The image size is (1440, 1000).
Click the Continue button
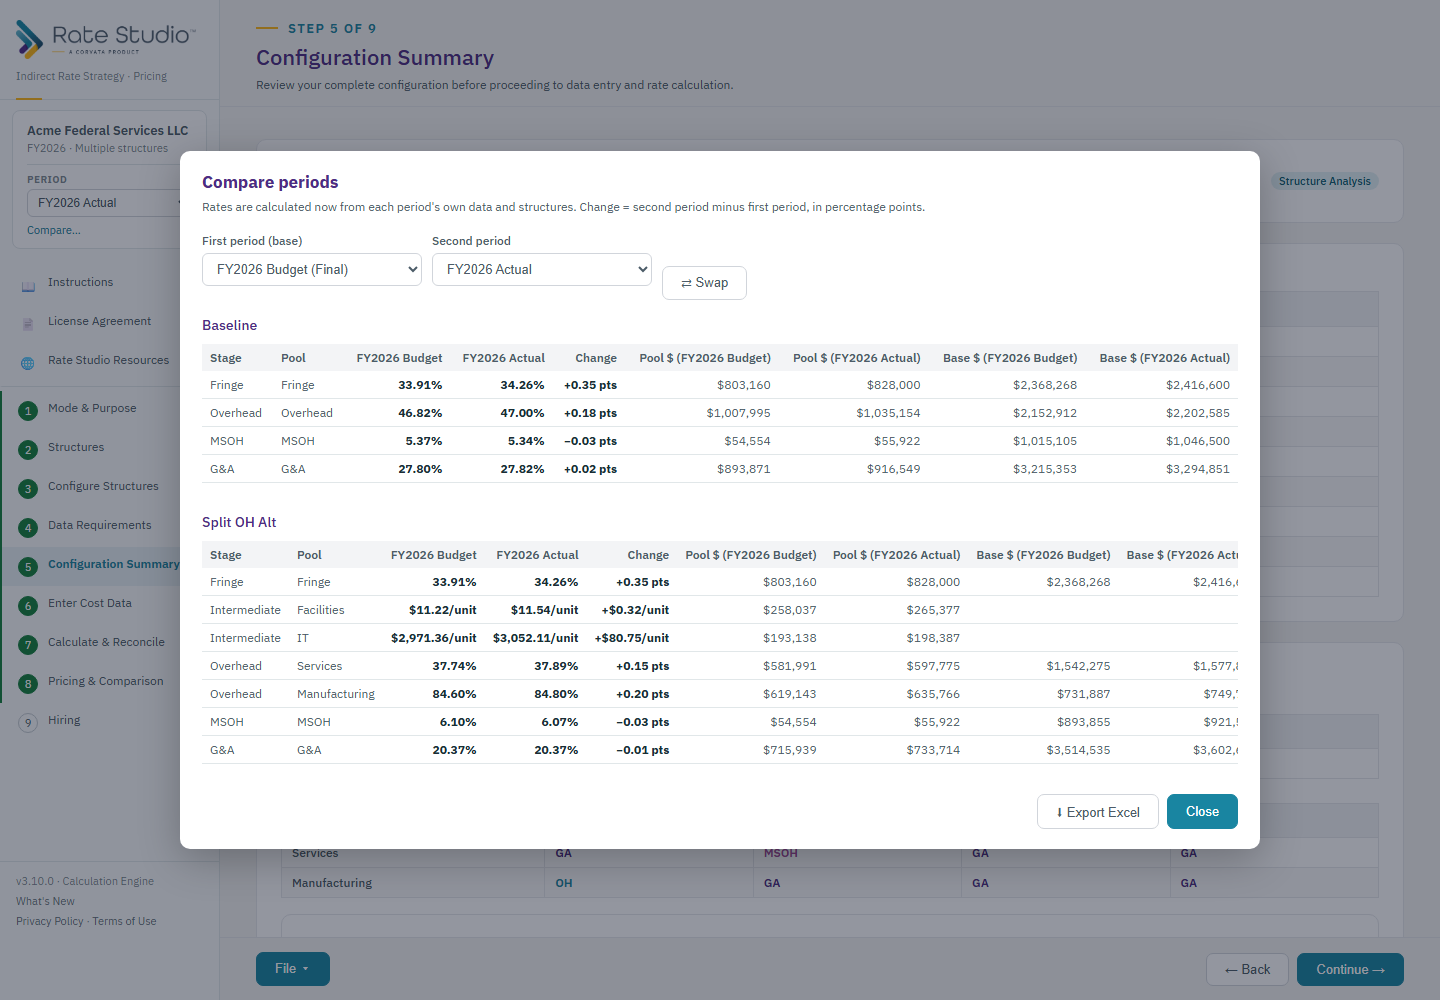click(x=1350, y=970)
